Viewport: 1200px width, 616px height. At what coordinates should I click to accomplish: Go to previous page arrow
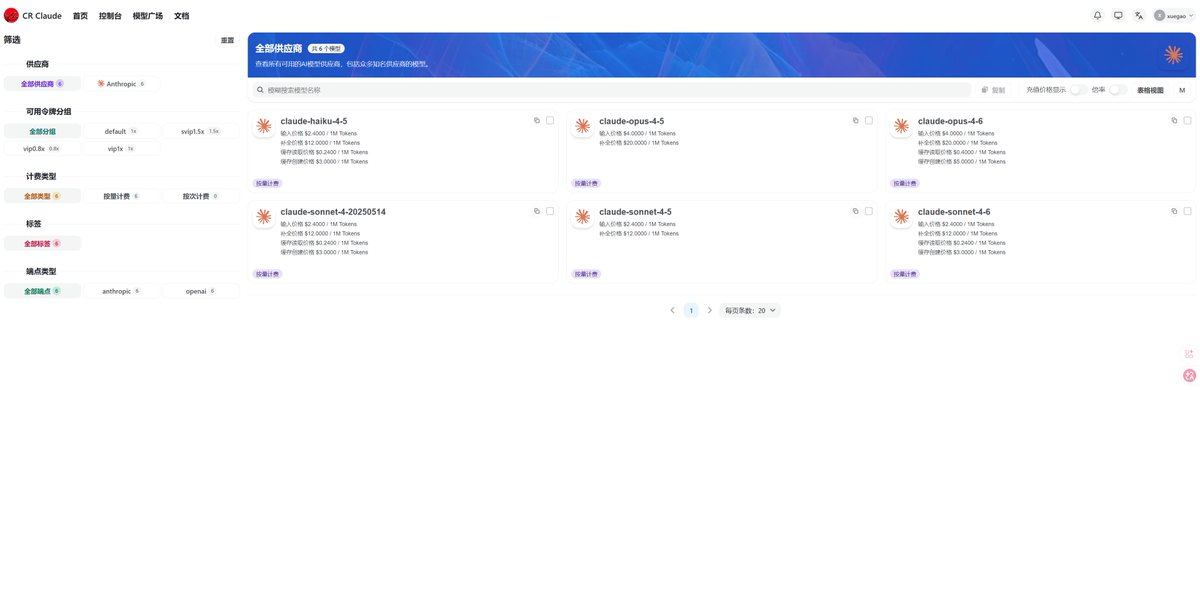coord(673,310)
